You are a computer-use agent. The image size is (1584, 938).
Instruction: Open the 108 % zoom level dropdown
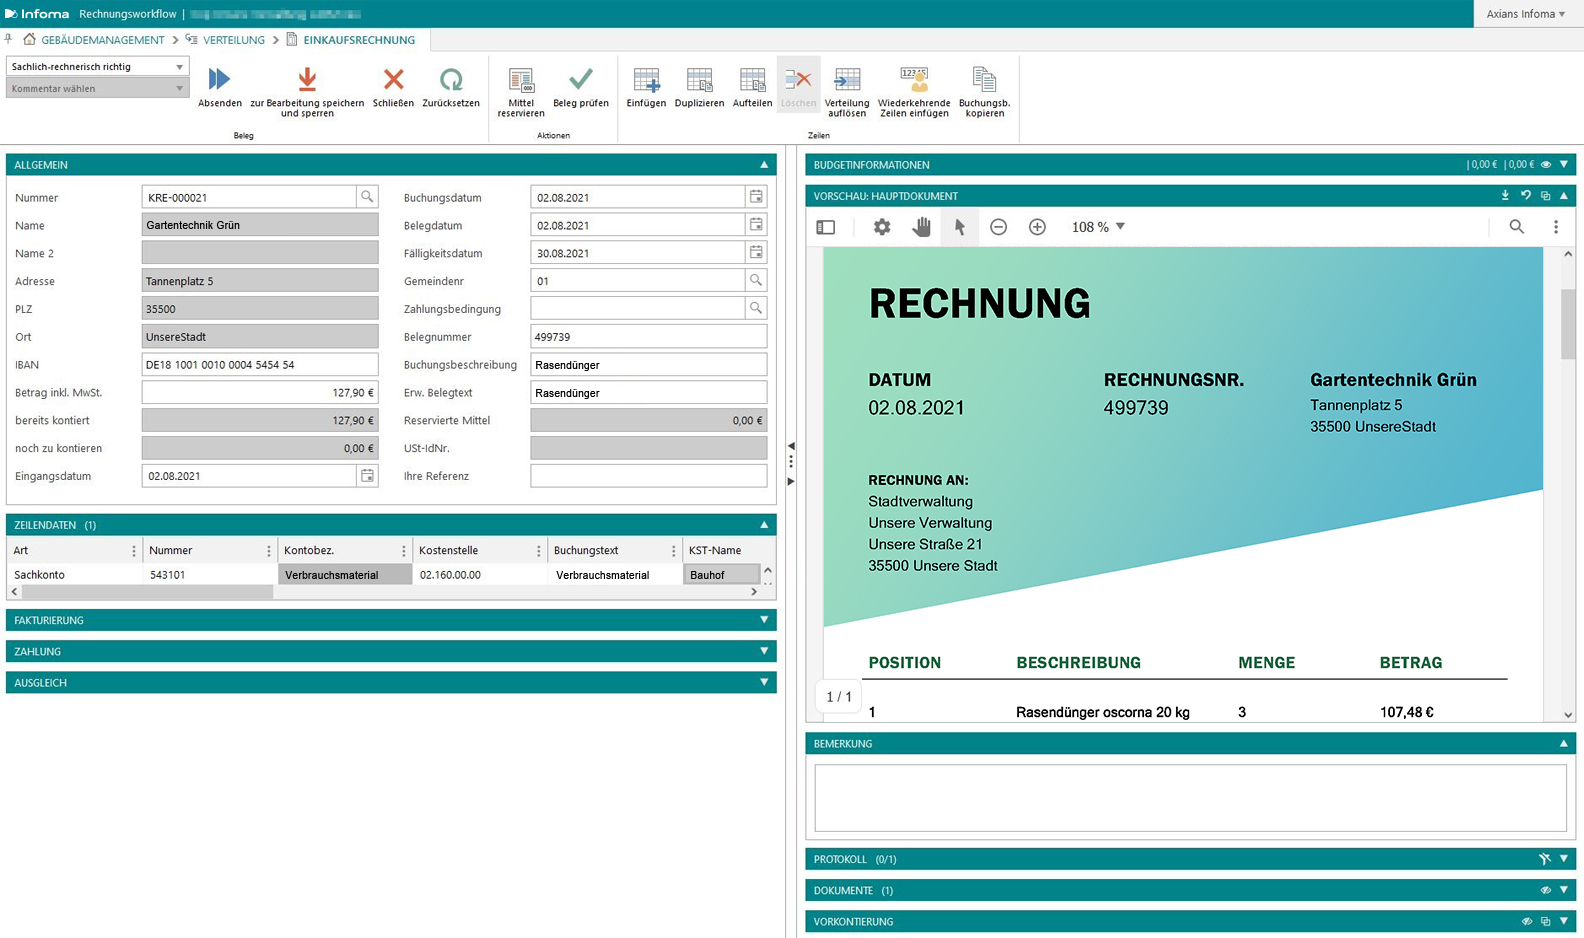(x=1098, y=227)
